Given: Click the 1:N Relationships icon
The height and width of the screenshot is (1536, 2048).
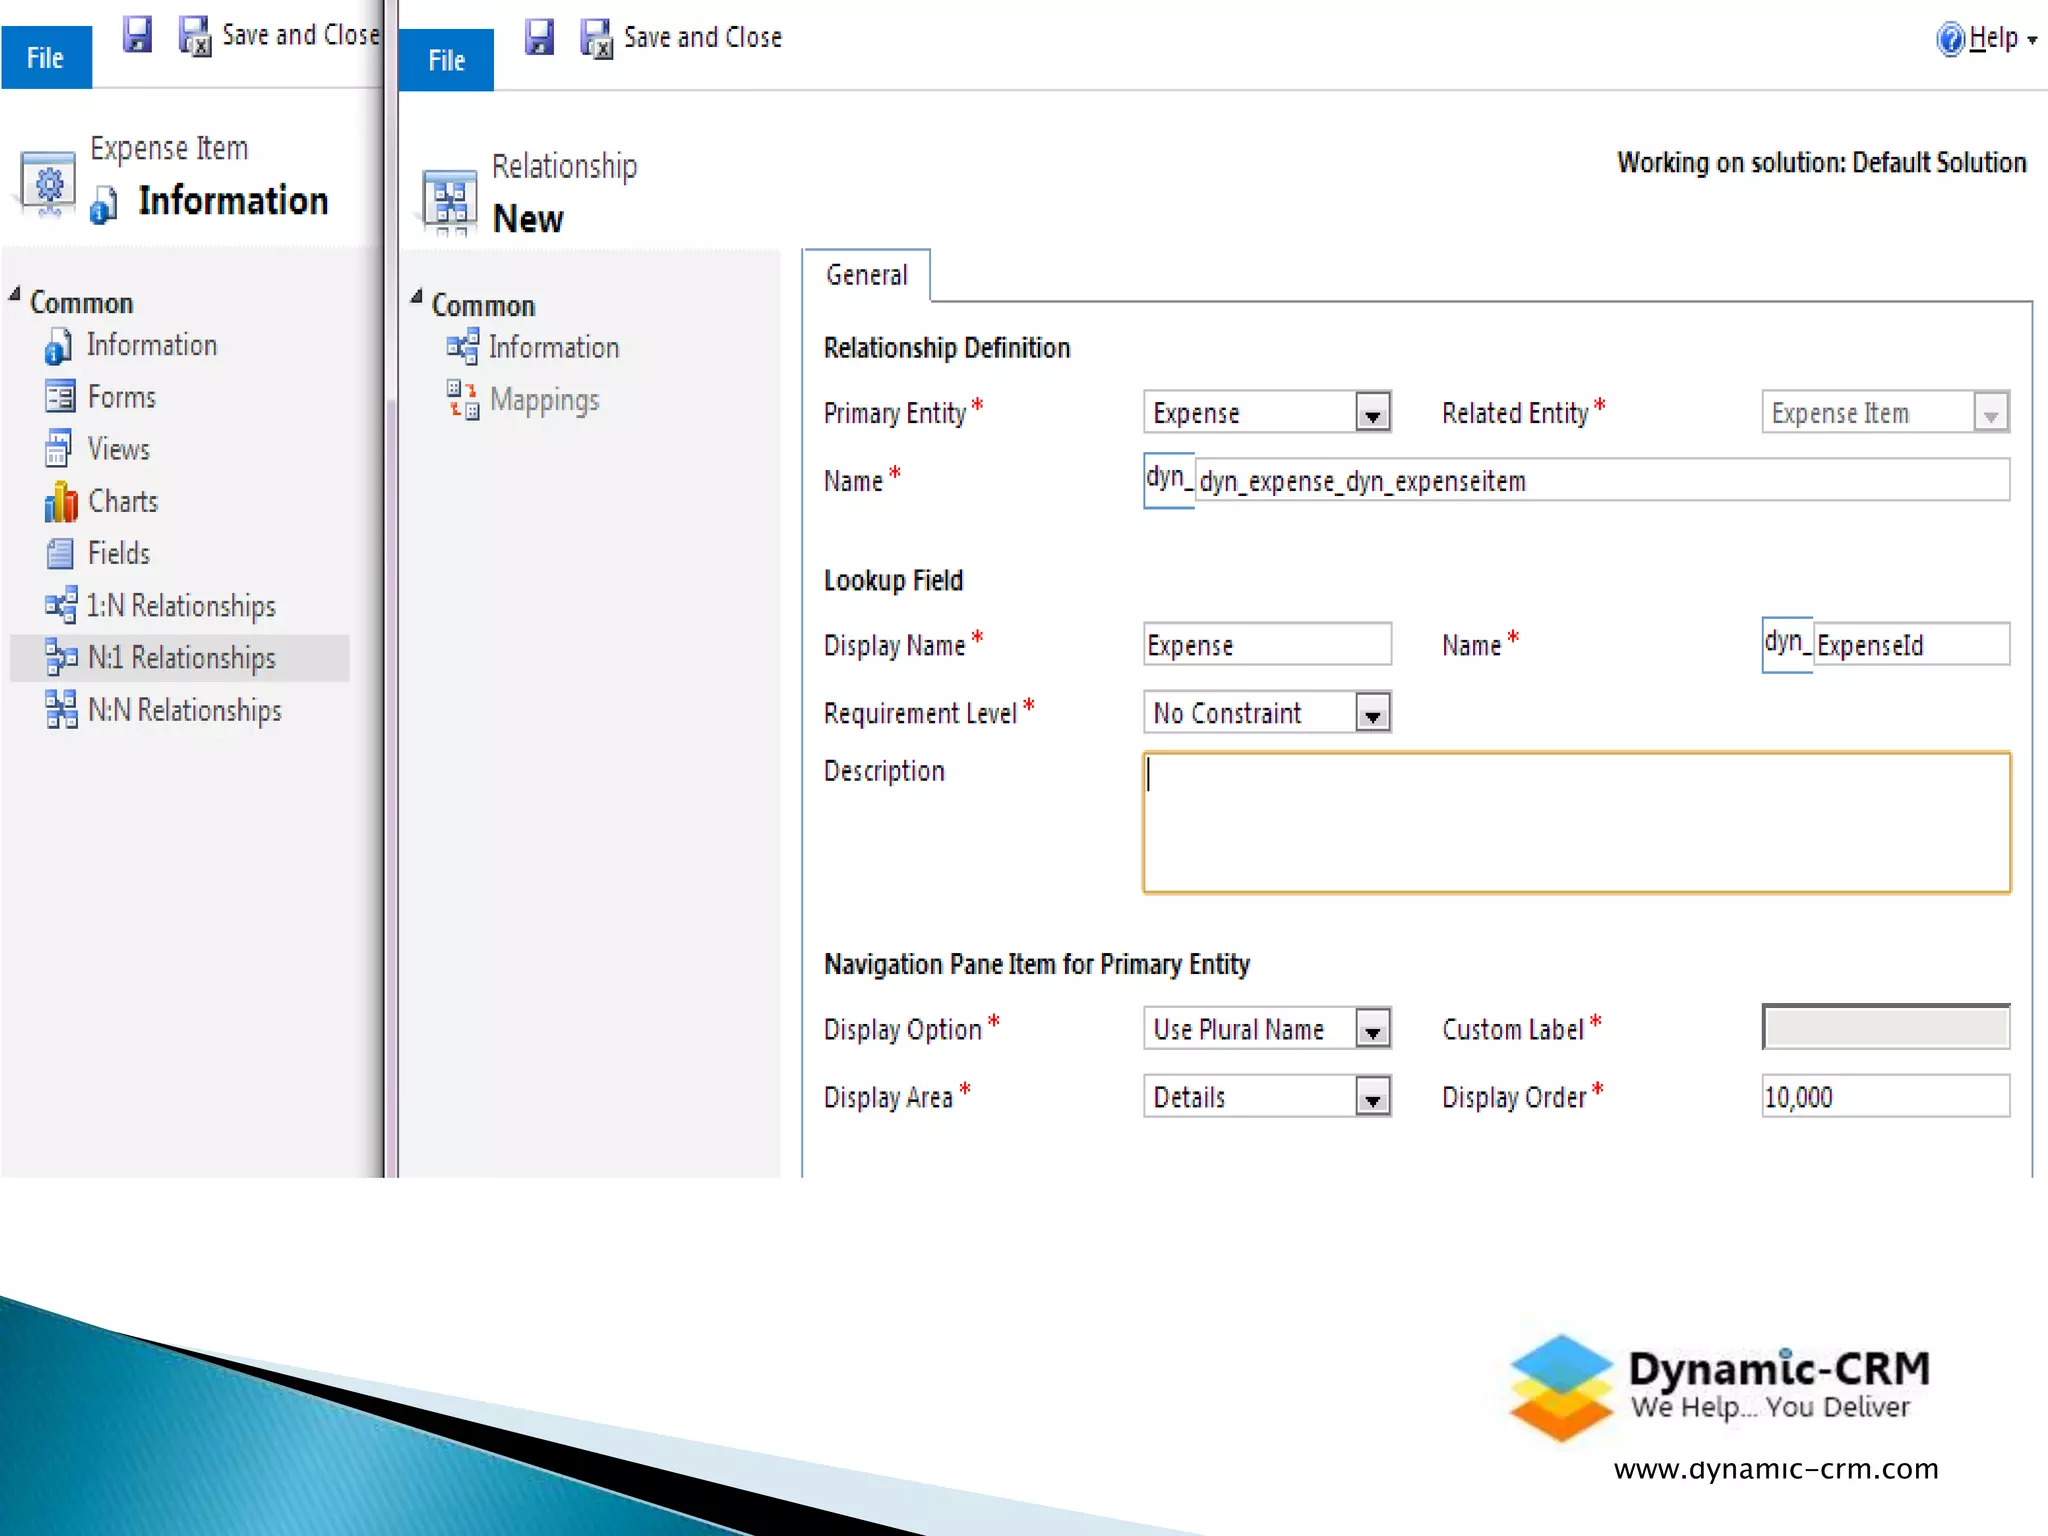Looking at the screenshot, I should 60,605.
